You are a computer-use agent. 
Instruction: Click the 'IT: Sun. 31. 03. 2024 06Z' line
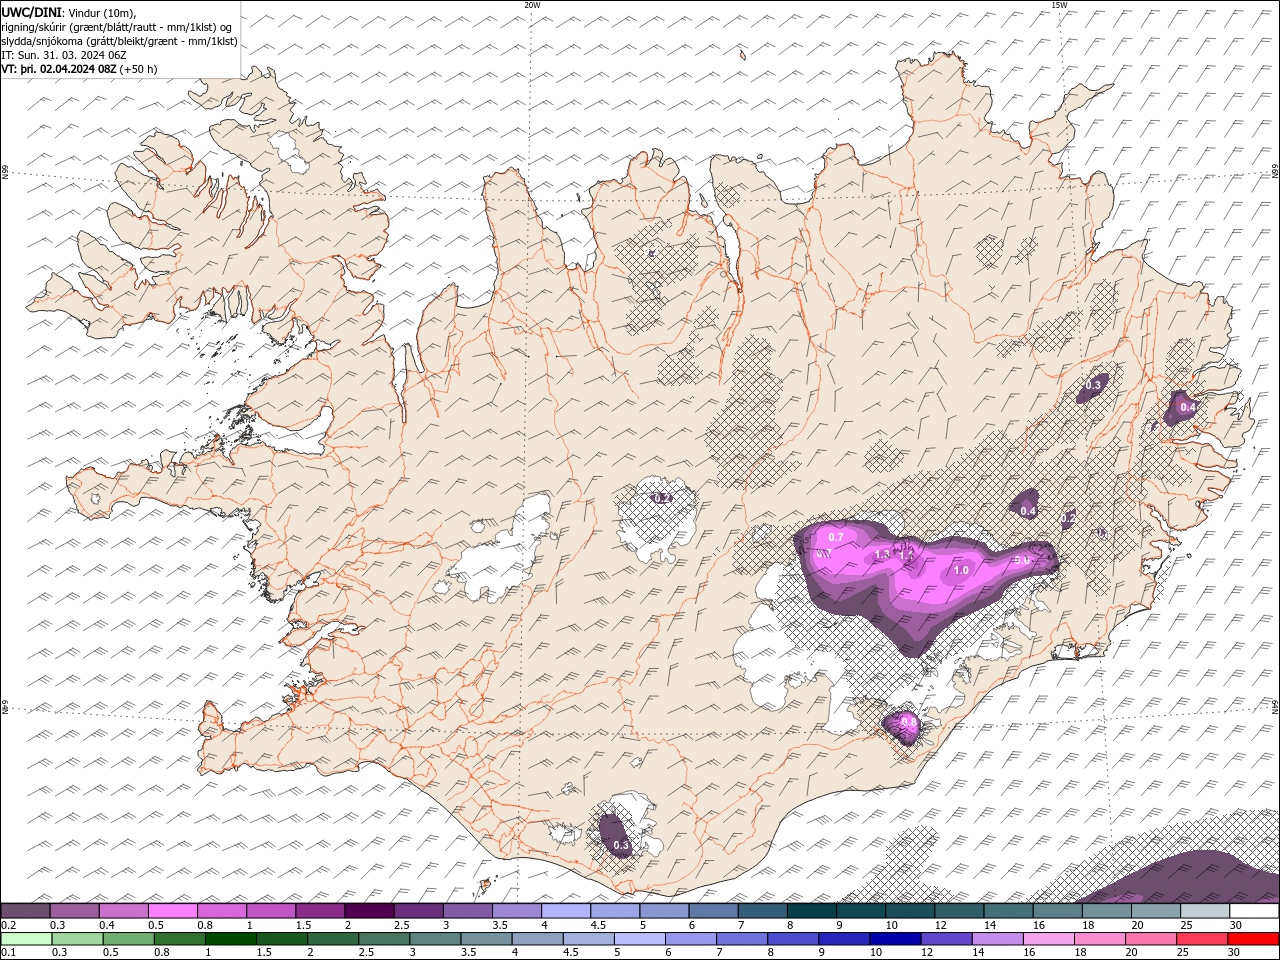64,55
